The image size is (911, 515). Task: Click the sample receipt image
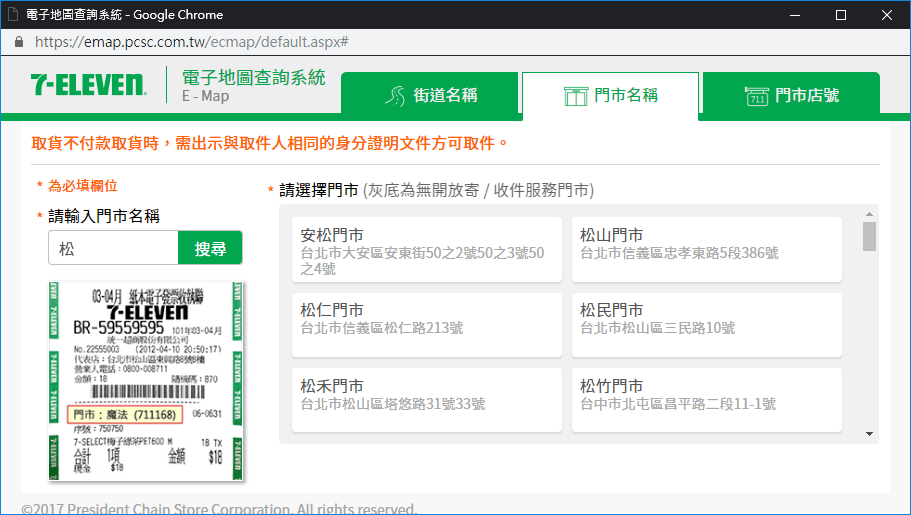(146, 381)
